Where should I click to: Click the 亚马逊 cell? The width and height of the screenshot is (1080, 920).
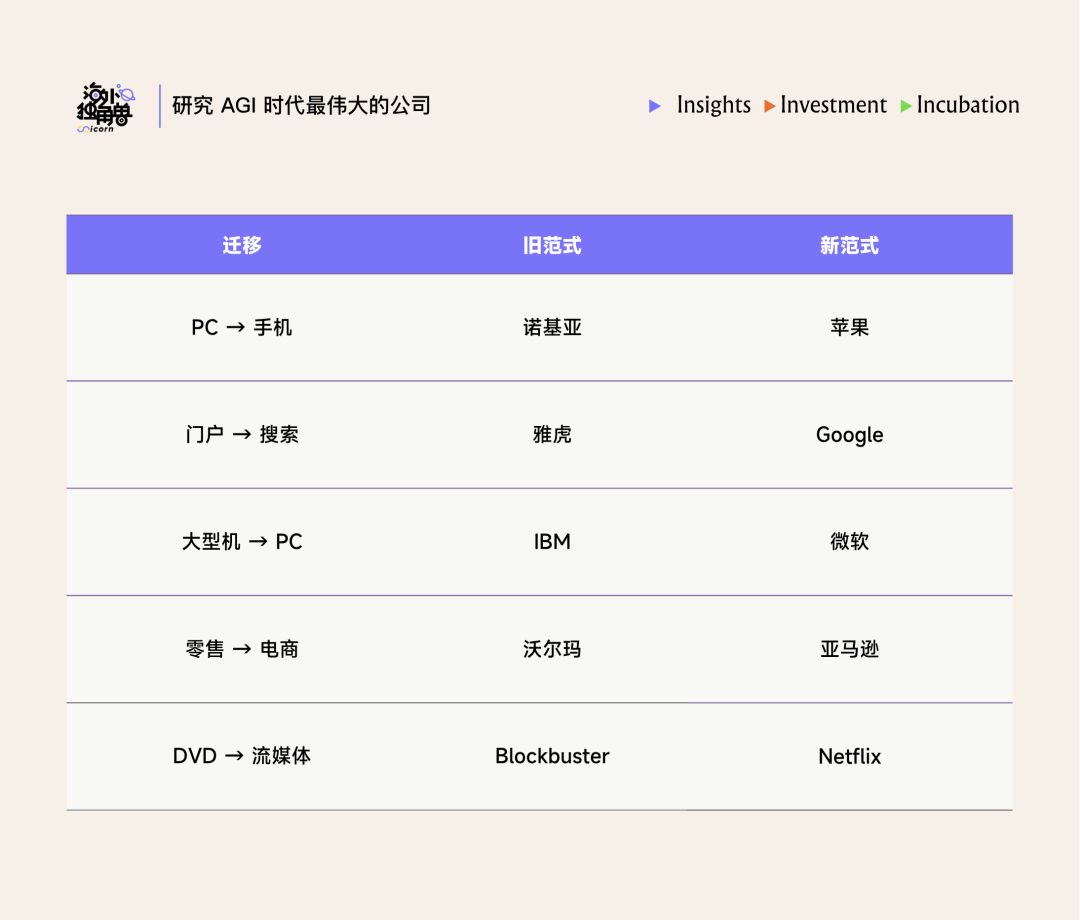(849, 649)
